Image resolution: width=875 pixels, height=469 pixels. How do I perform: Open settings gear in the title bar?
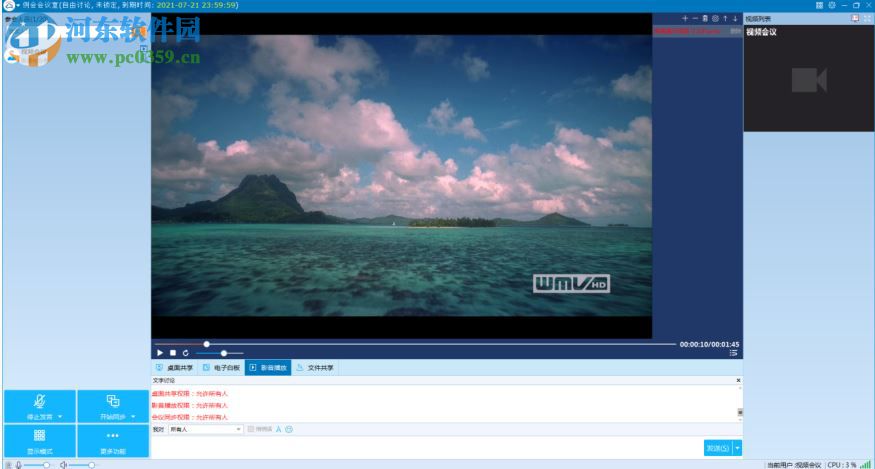coord(832,5)
